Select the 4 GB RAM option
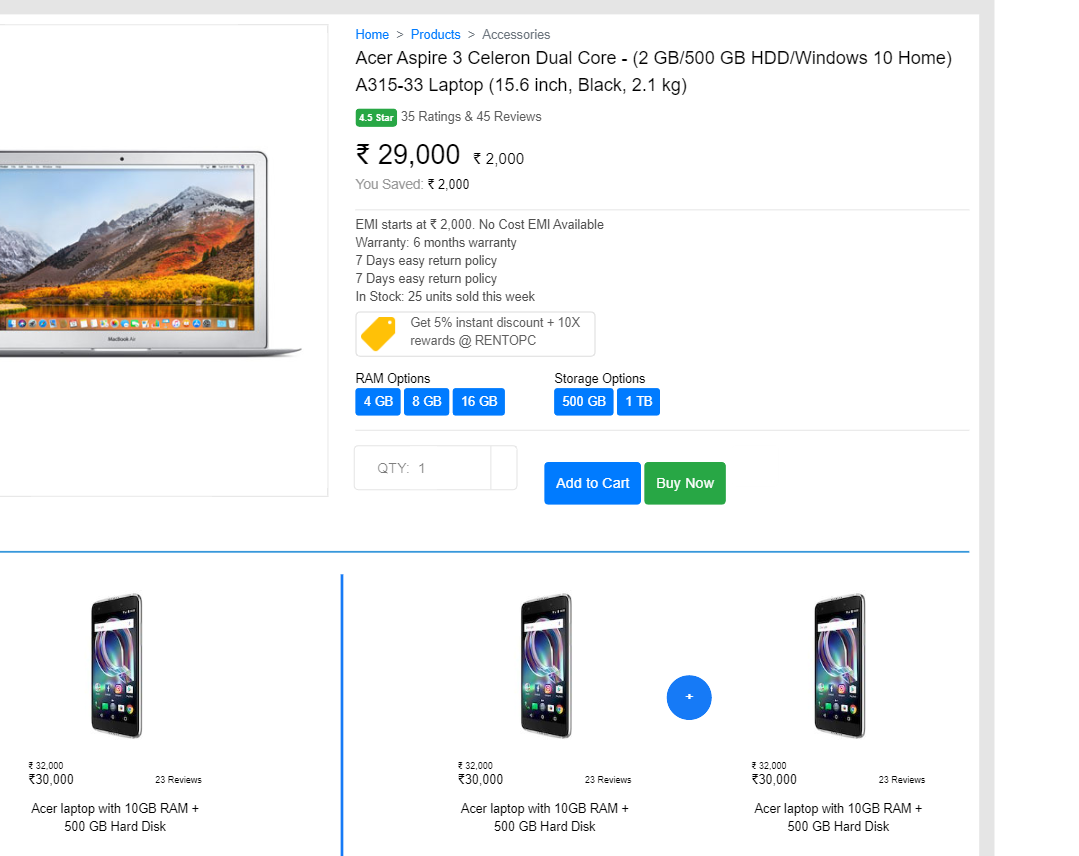The width and height of the screenshot is (1079, 856). (x=378, y=402)
